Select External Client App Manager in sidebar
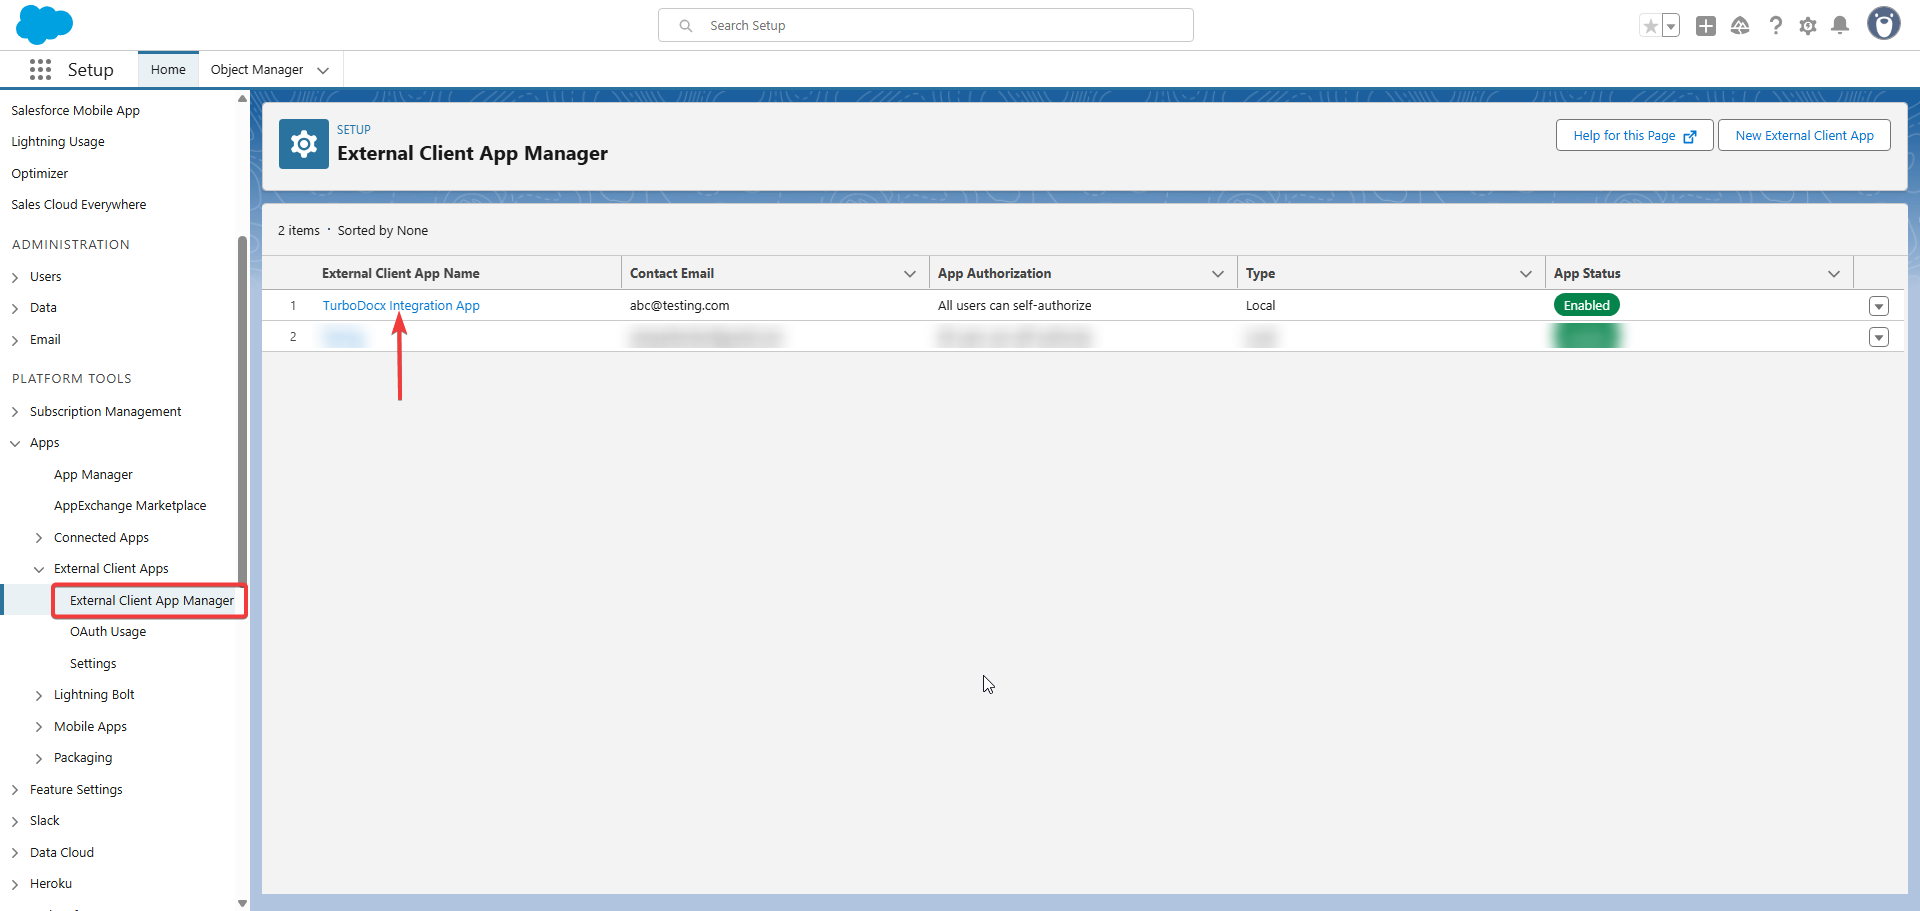The width and height of the screenshot is (1920, 911). [x=152, y=600]
